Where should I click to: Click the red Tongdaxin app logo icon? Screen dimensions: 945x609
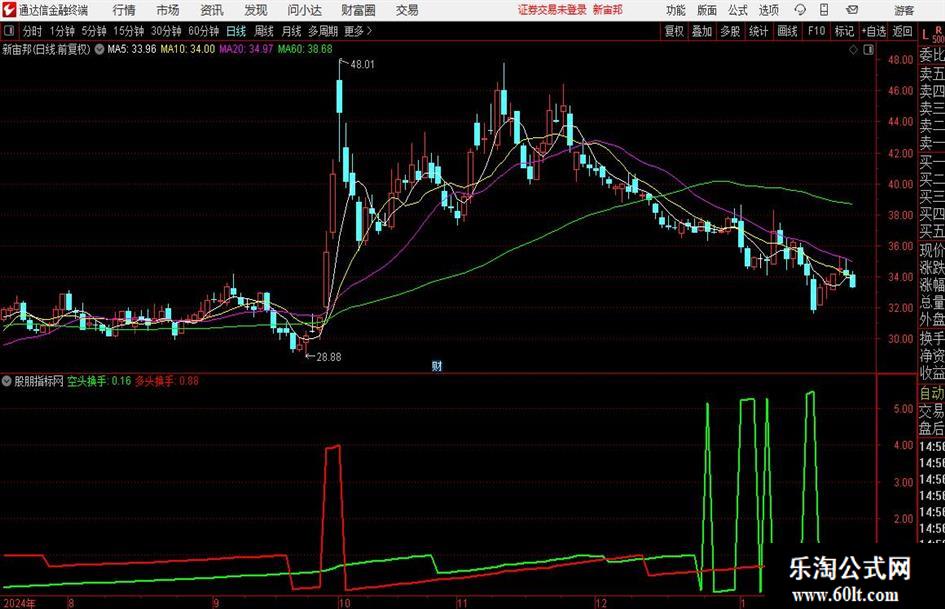(9, 10)
